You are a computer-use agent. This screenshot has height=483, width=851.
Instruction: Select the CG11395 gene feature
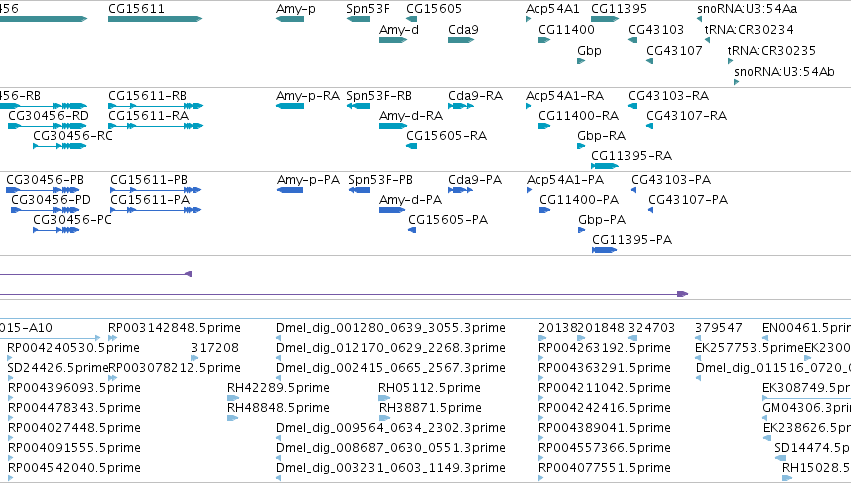click(605, 19)
